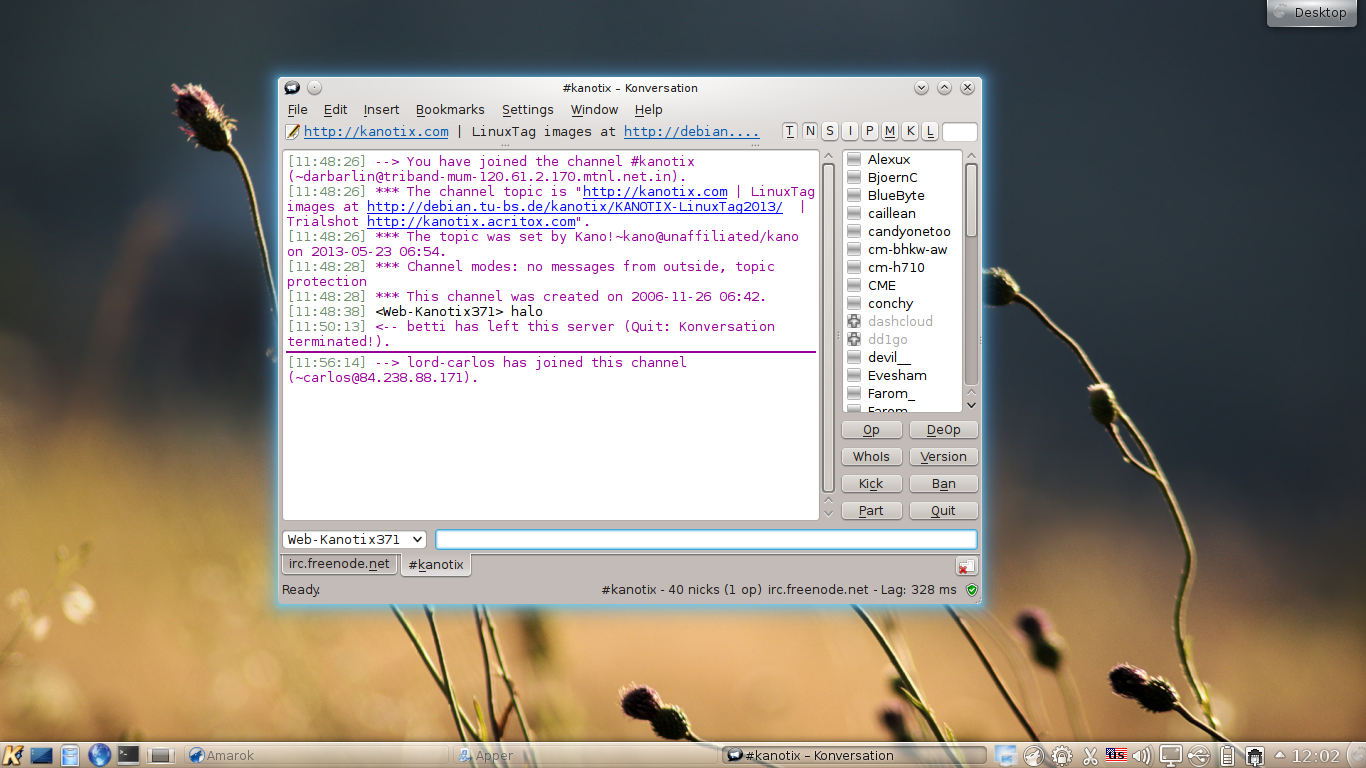Click the battery tray icon
This screenshot has width=1366, height=768.
(x=1227, y=756)
